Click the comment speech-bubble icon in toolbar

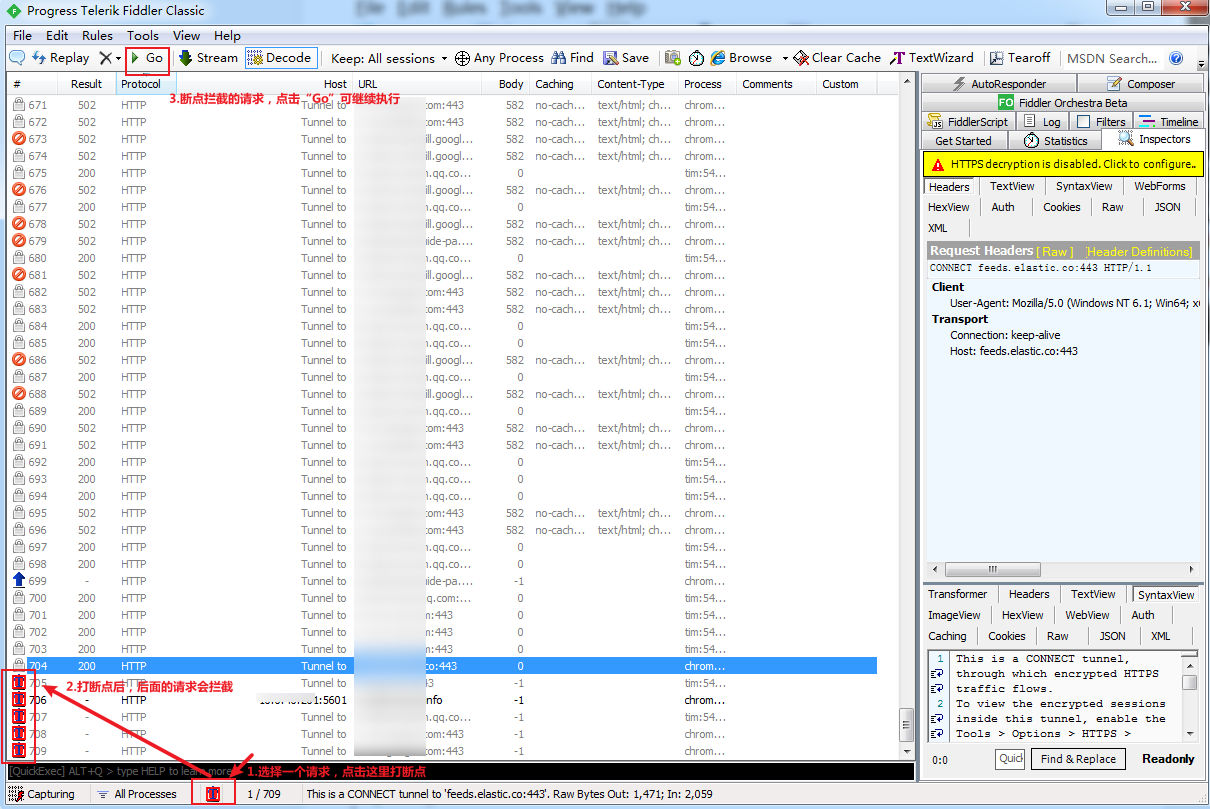[17, 58]
